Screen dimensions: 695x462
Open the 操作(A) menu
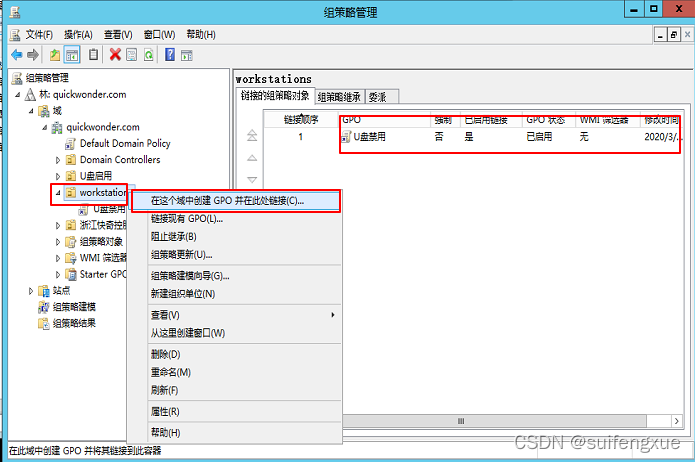coord(78,35)
